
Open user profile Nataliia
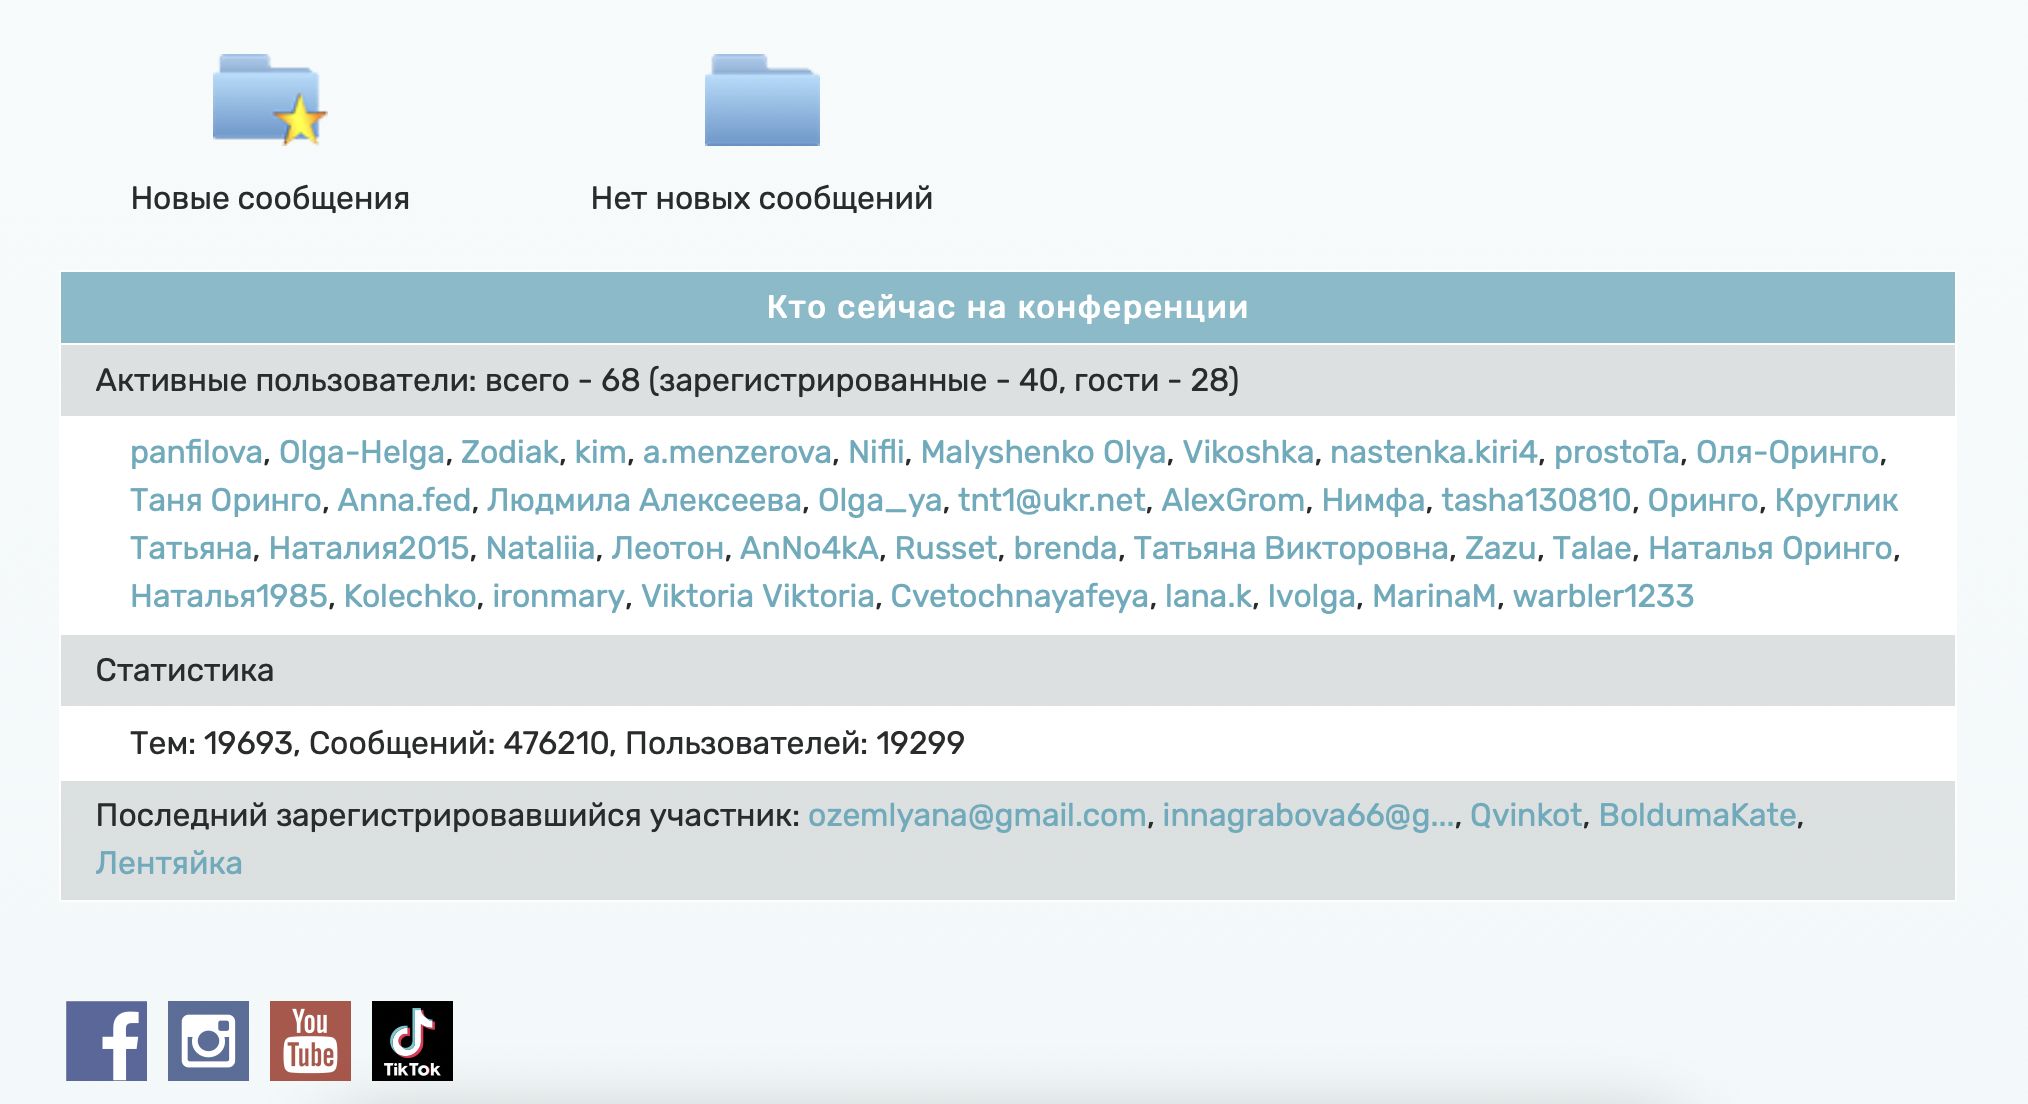tap(540, 548)
